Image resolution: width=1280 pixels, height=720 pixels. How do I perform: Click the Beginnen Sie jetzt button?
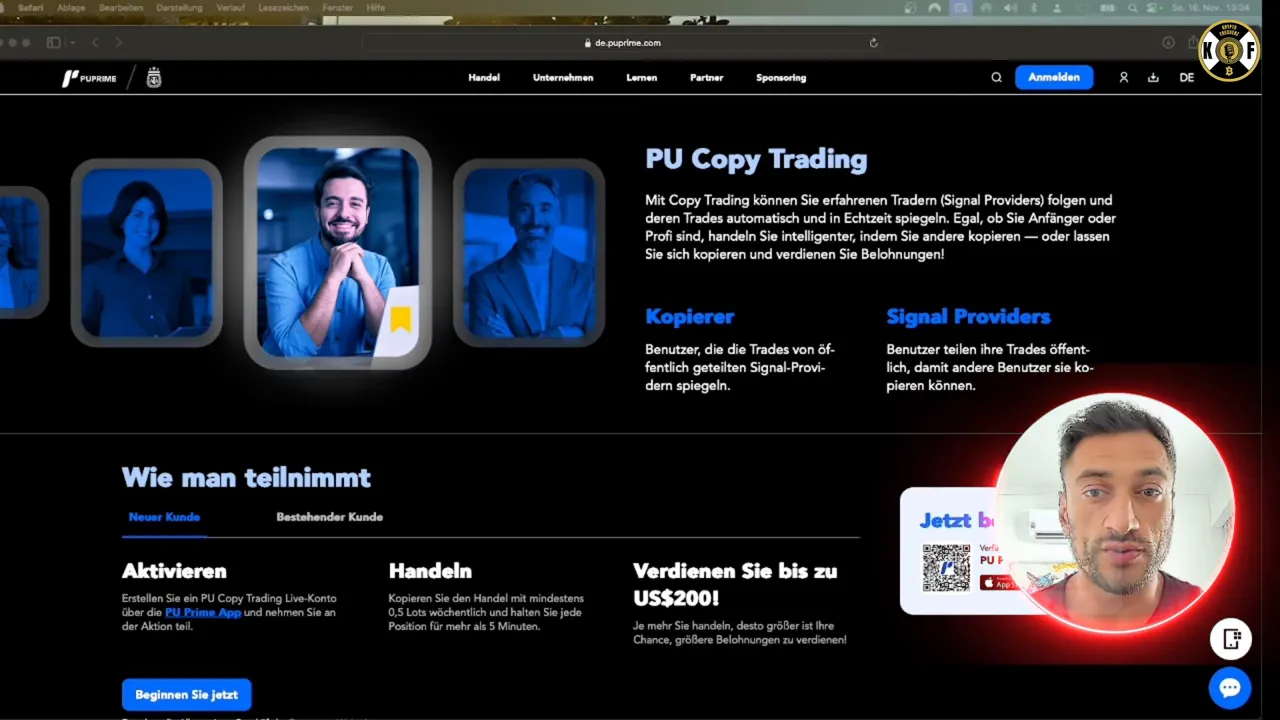187,694
